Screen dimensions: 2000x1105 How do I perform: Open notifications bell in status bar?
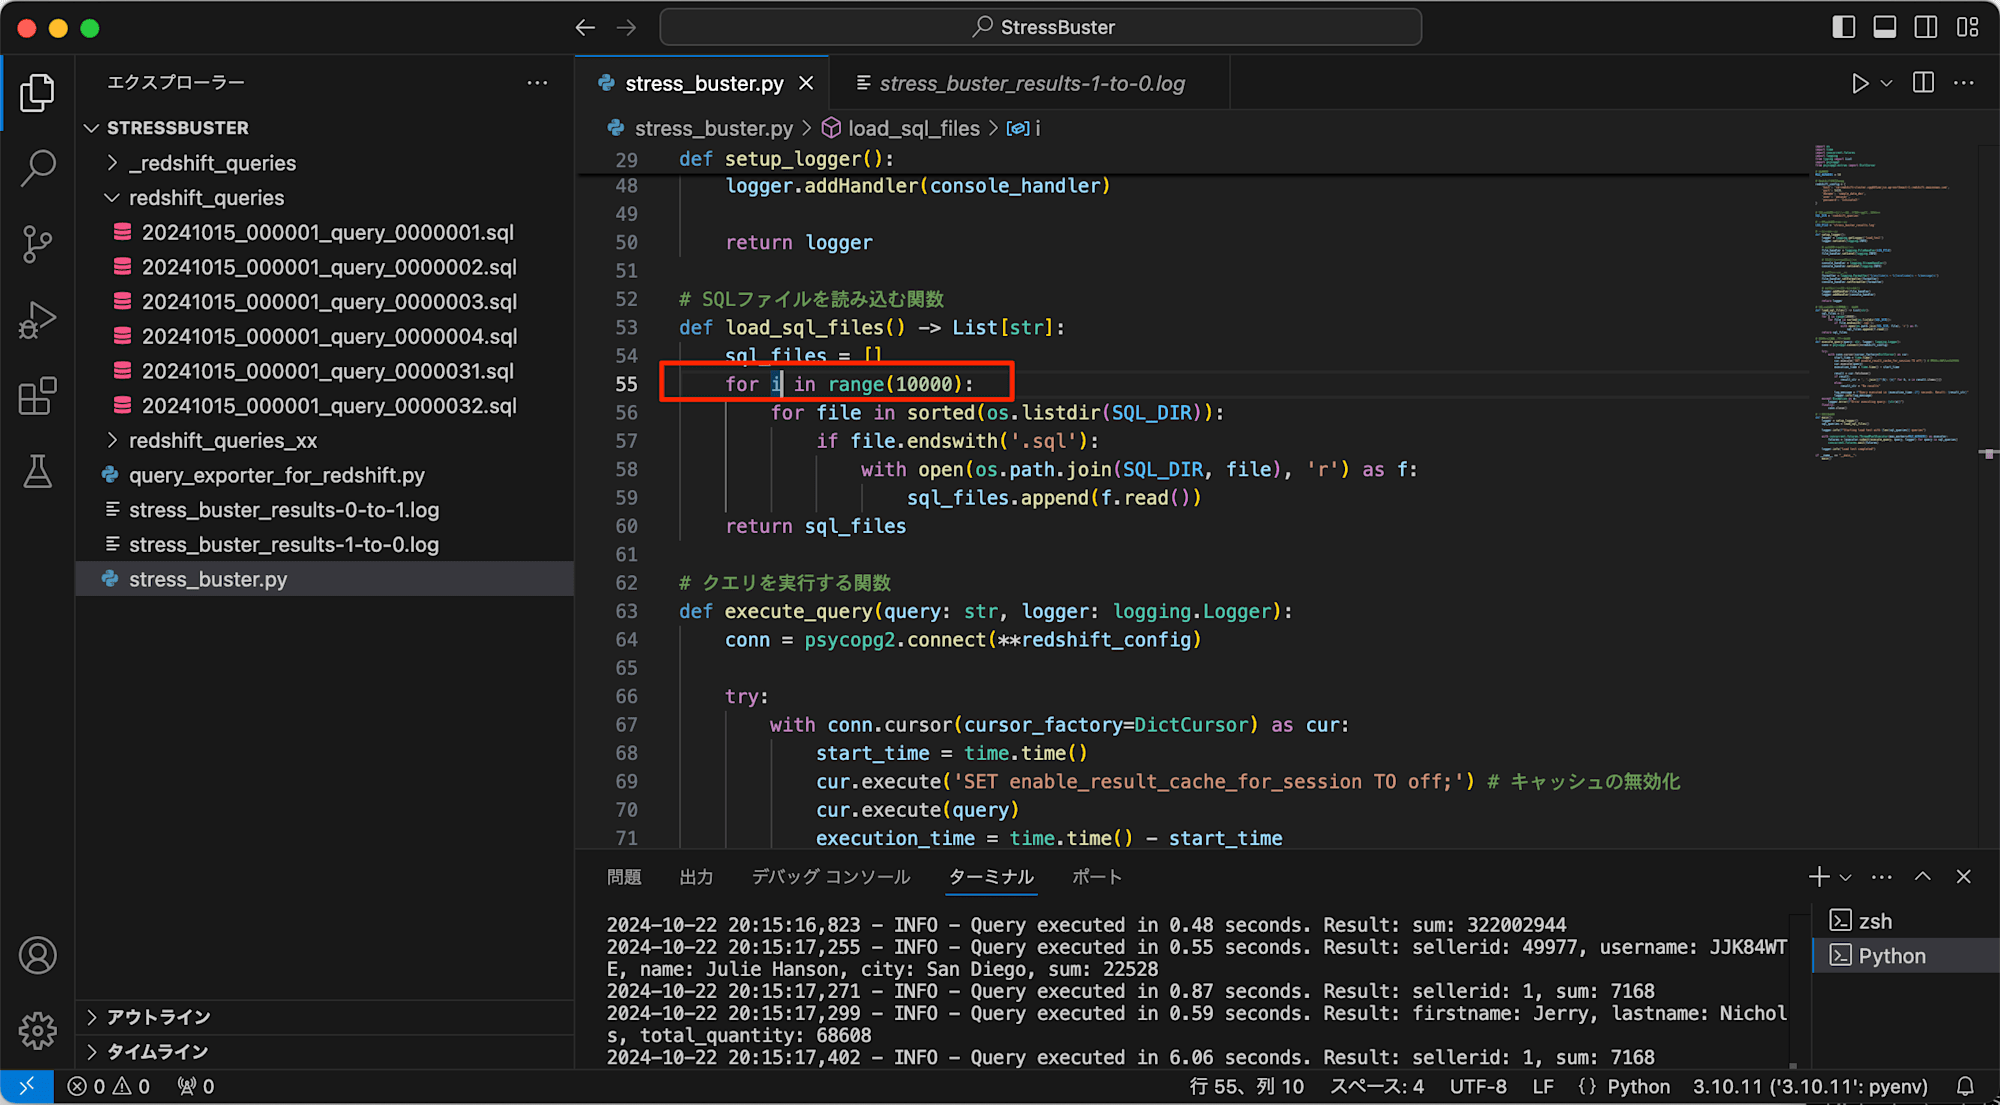pyautogui.click(x=1965, y=1086)
